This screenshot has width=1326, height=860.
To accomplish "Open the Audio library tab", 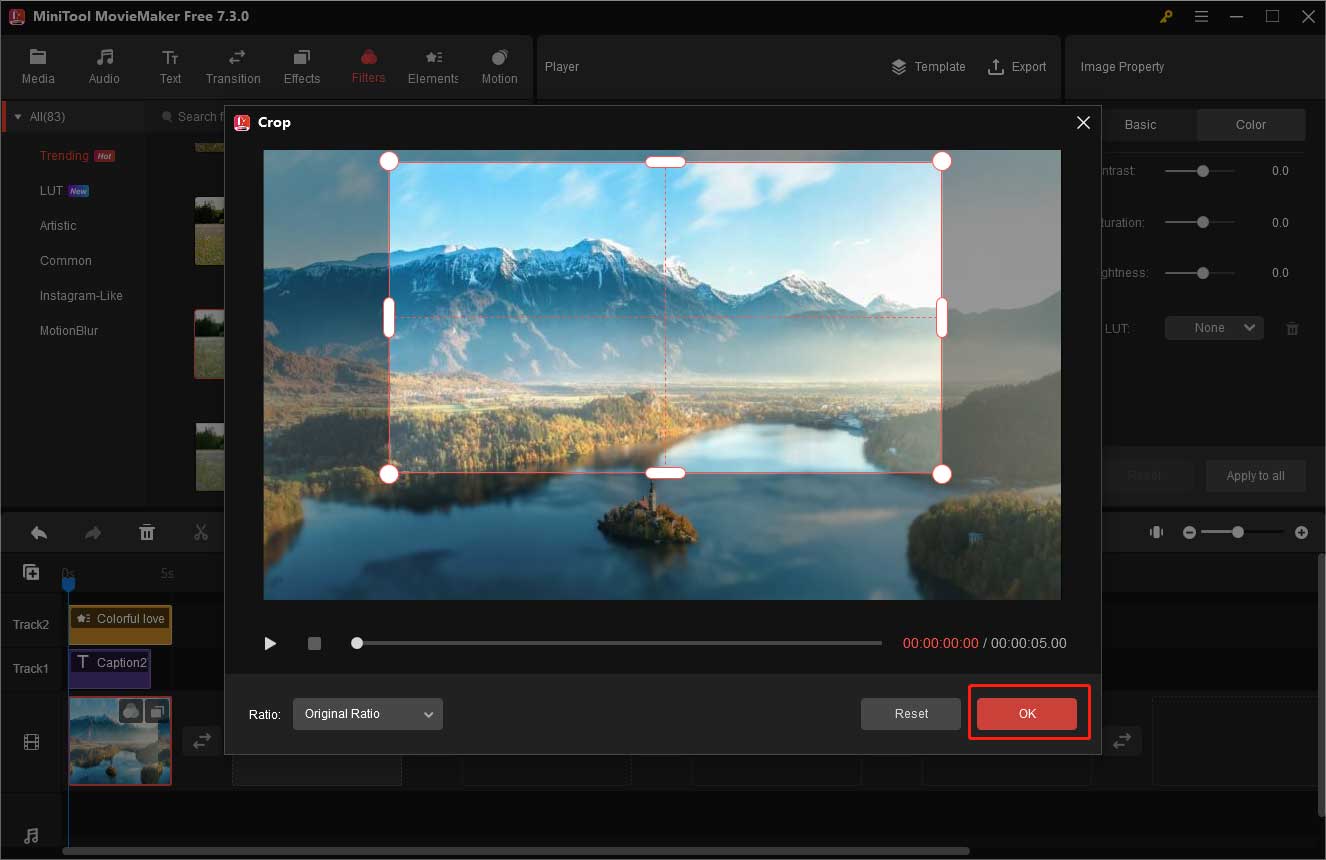I will coord(104,66).
